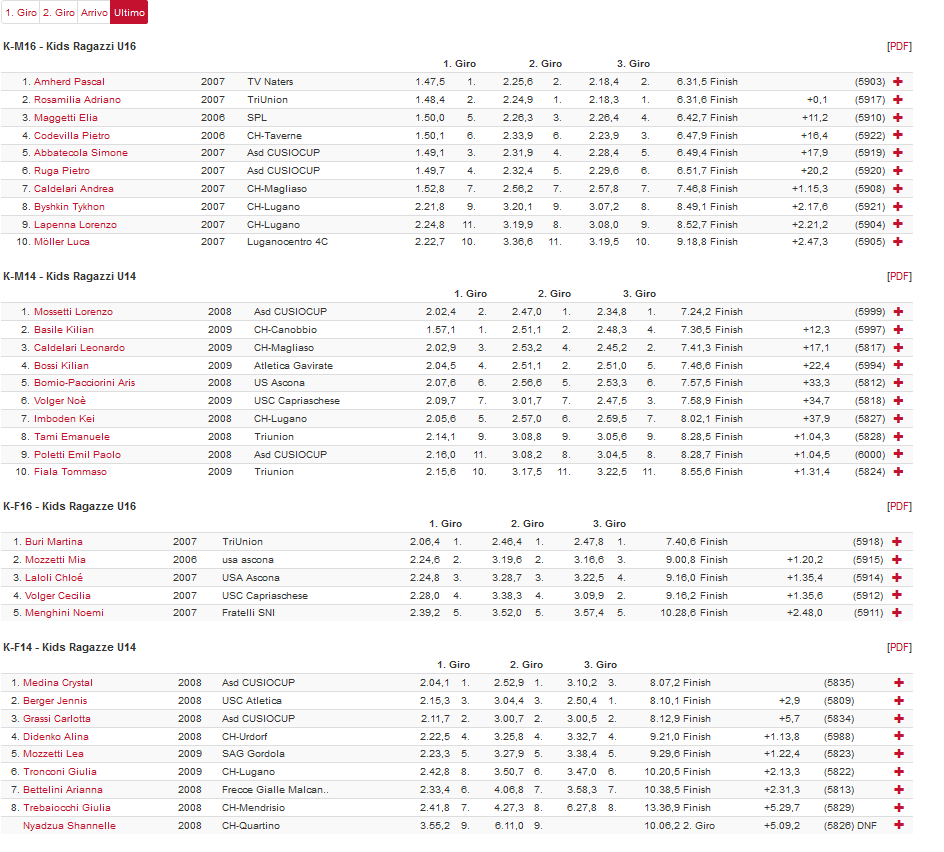Click plus icon in Bossi Kilian row
This screenshot has height=852, width=944.
click(x=897, y=366)
